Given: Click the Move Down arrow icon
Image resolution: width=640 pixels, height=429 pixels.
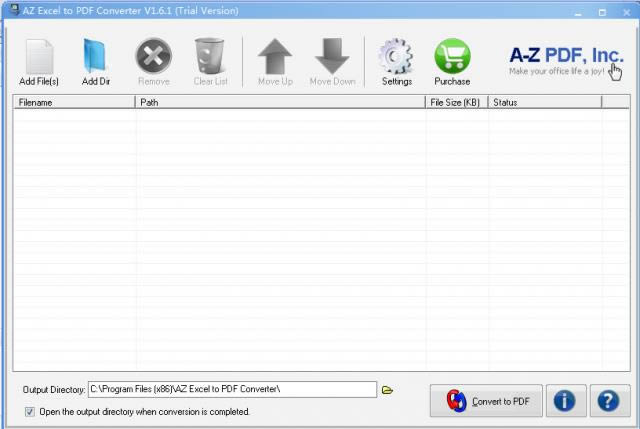Looking at the screenshot, I should tap(332, 56).
